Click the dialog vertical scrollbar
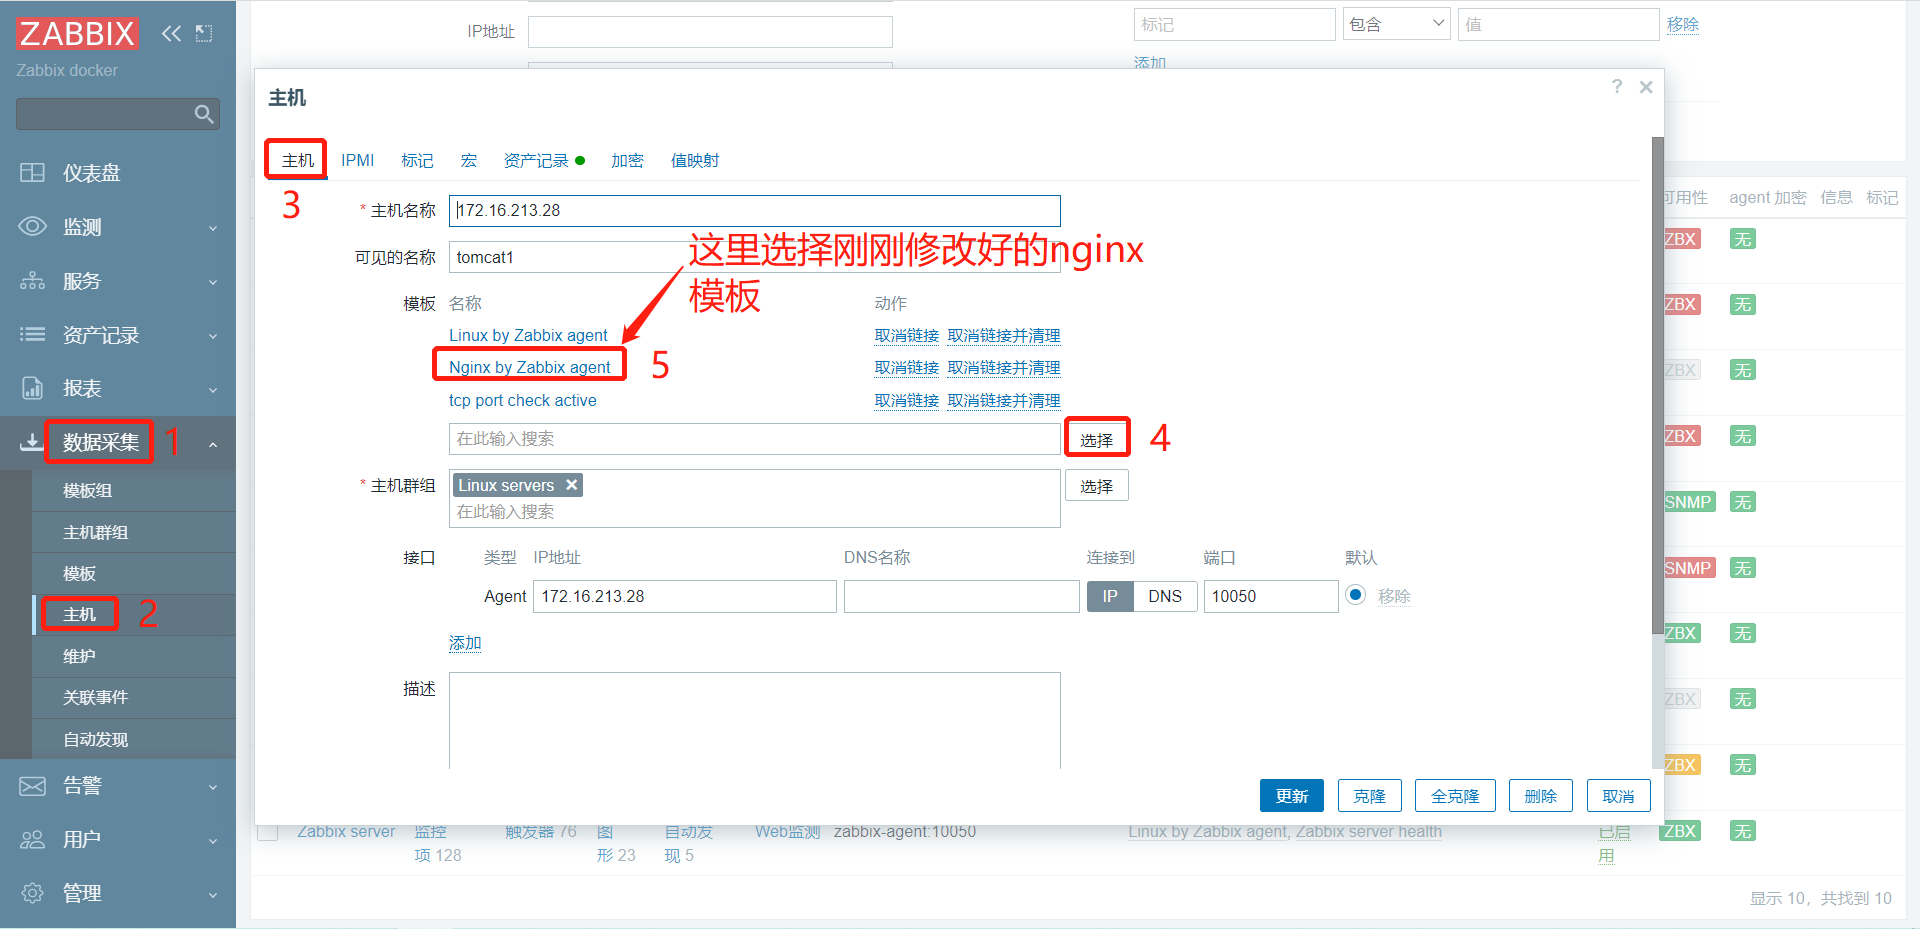Screen dimensions: 1920x929 point(1657,385)
